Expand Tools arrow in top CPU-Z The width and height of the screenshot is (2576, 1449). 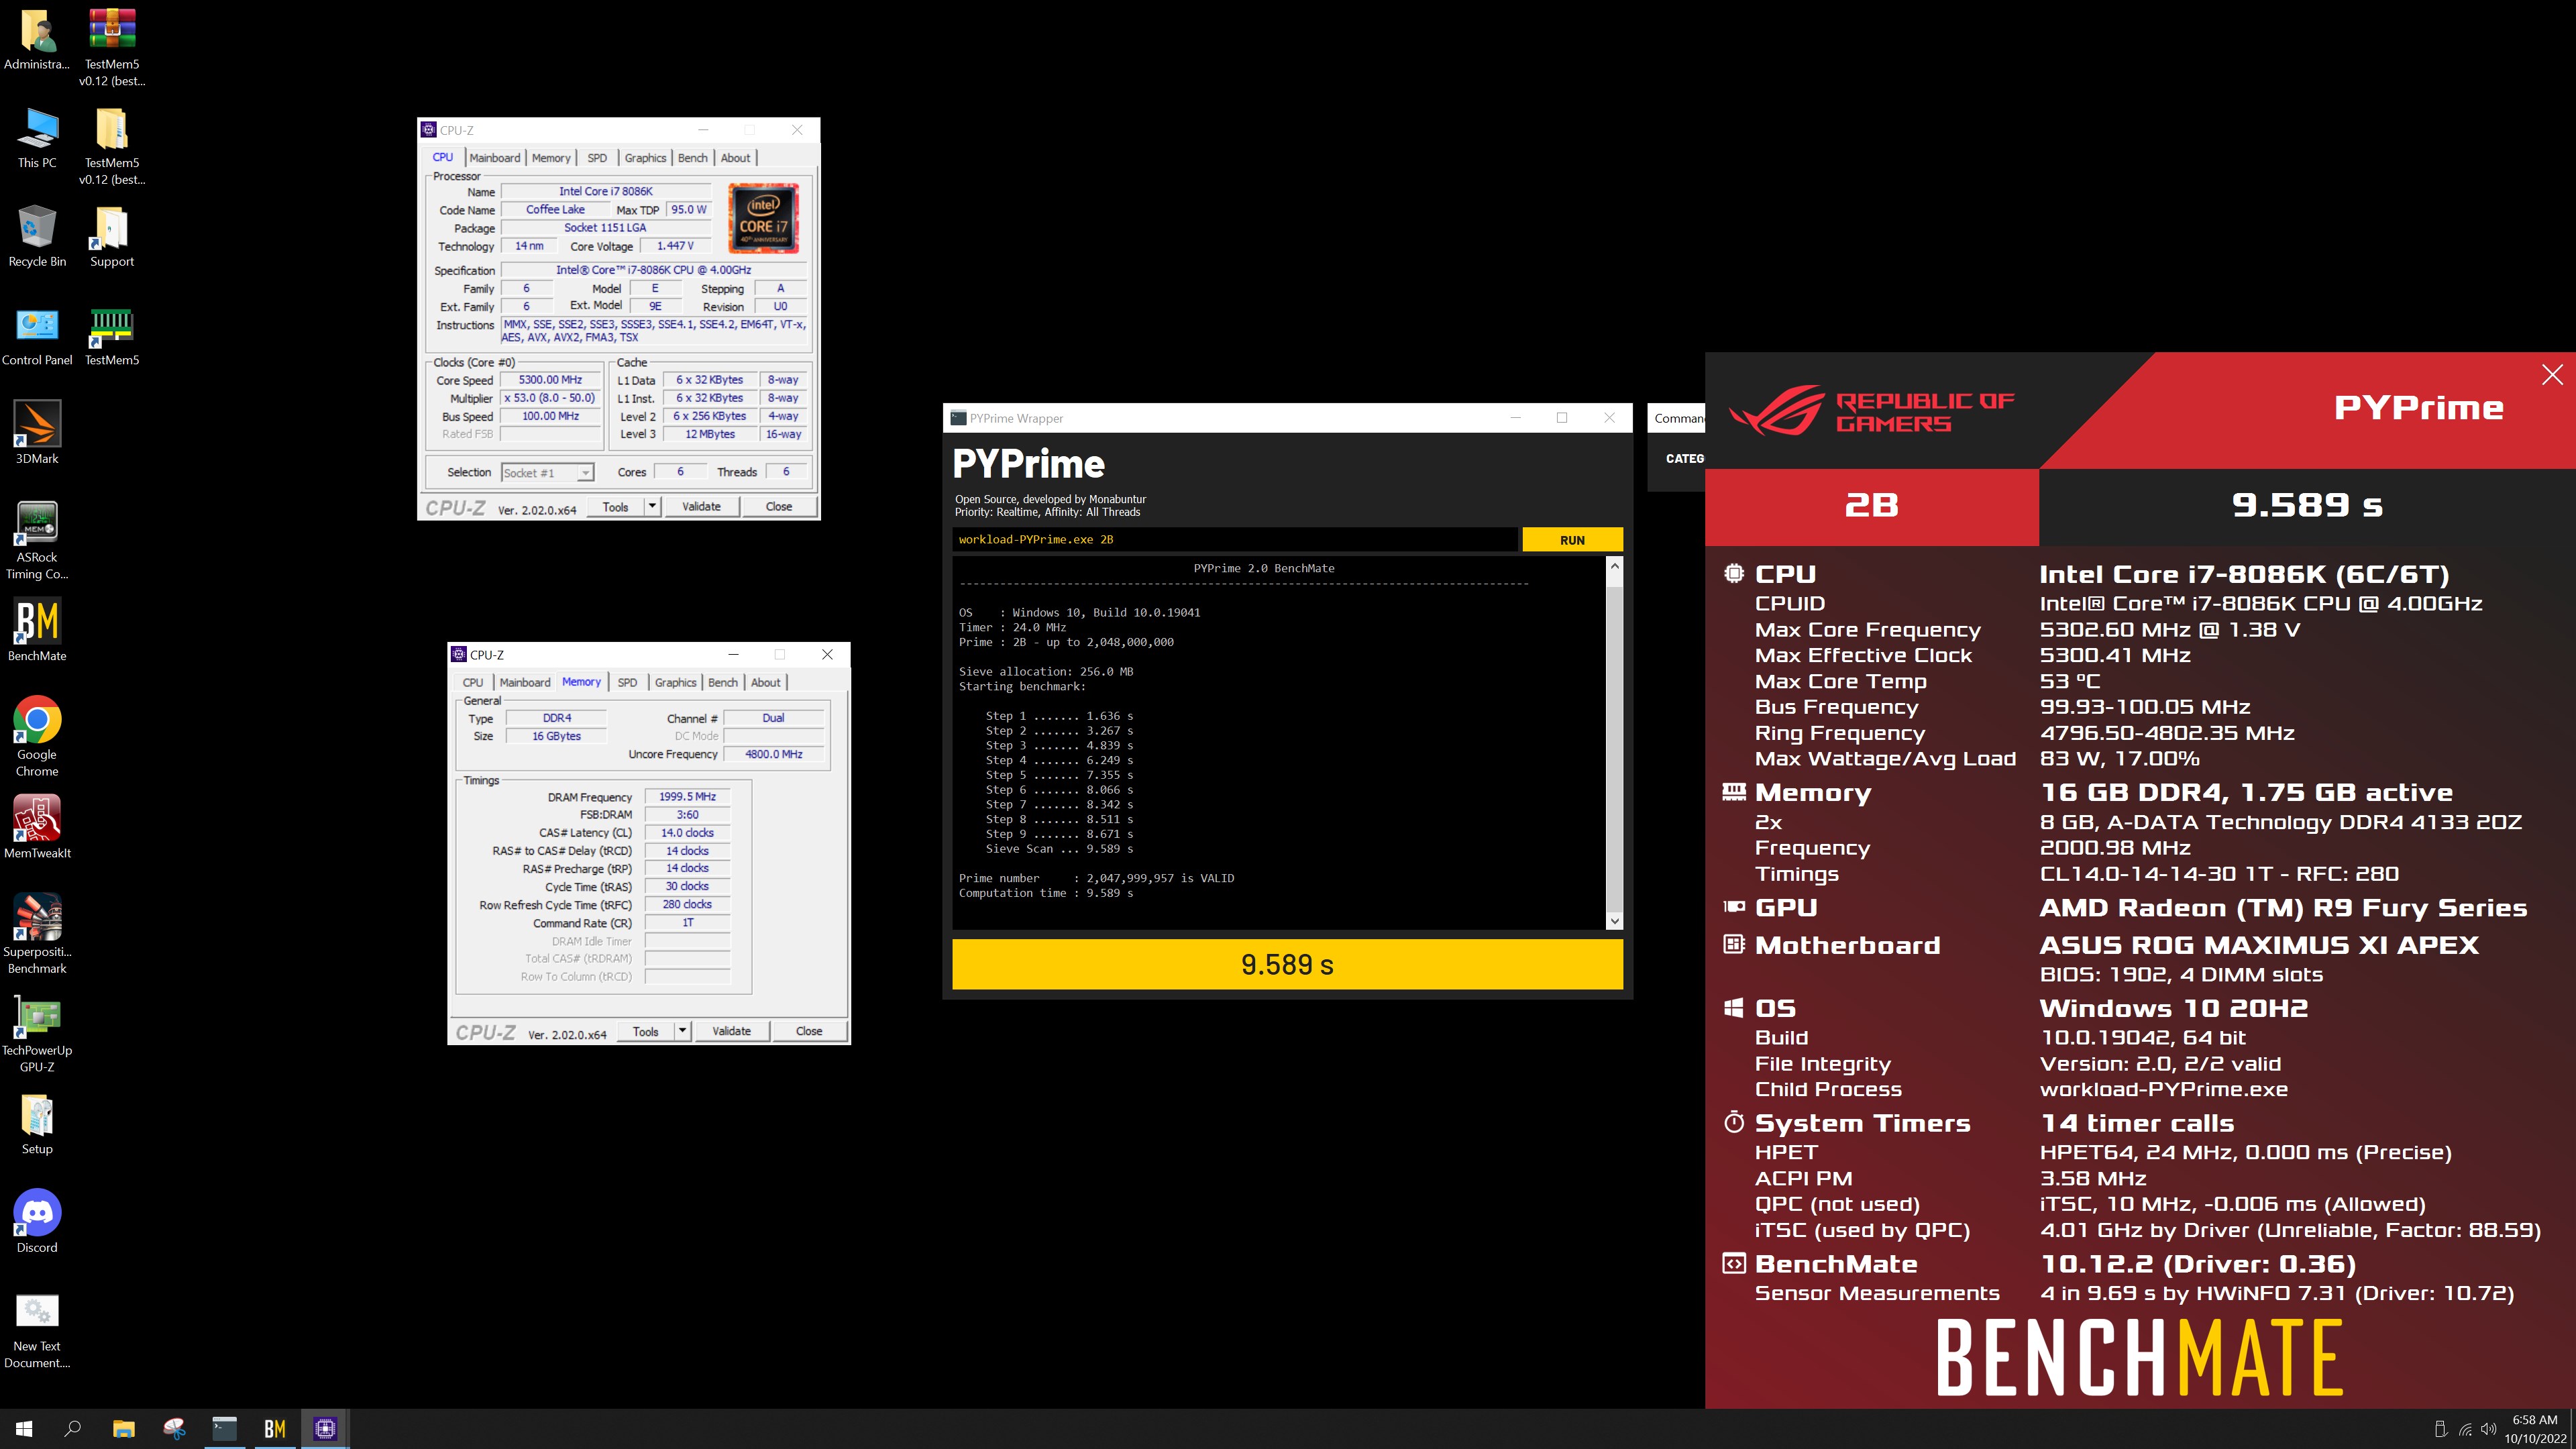click(652, 506)
